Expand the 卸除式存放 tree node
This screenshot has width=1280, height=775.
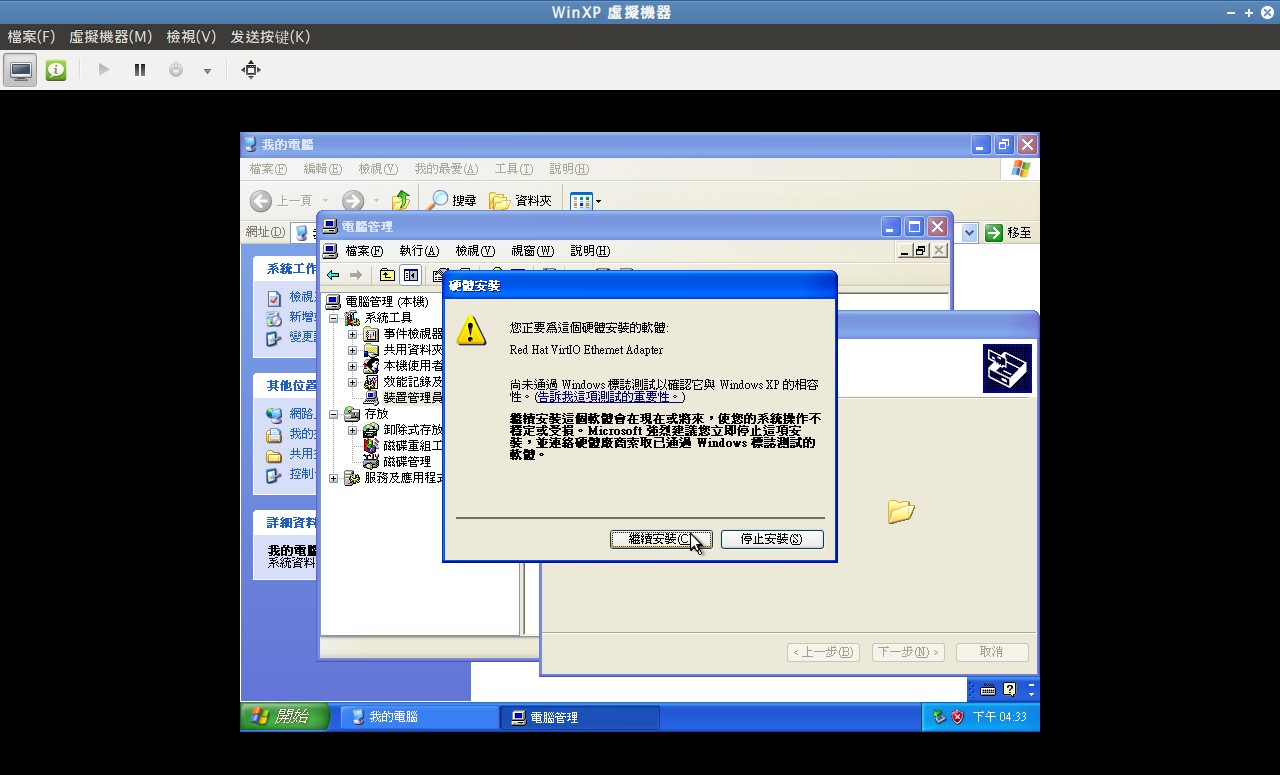(352, 430)
